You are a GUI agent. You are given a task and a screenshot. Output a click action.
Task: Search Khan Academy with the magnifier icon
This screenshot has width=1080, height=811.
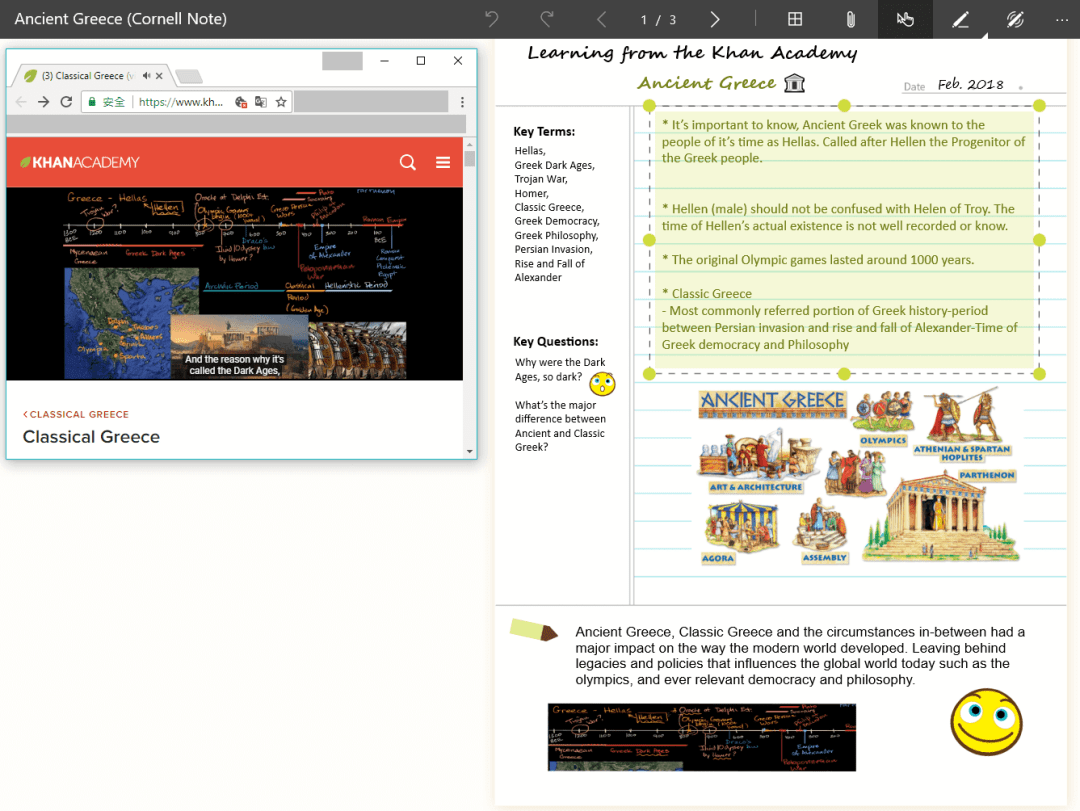(x=408, y=162)
